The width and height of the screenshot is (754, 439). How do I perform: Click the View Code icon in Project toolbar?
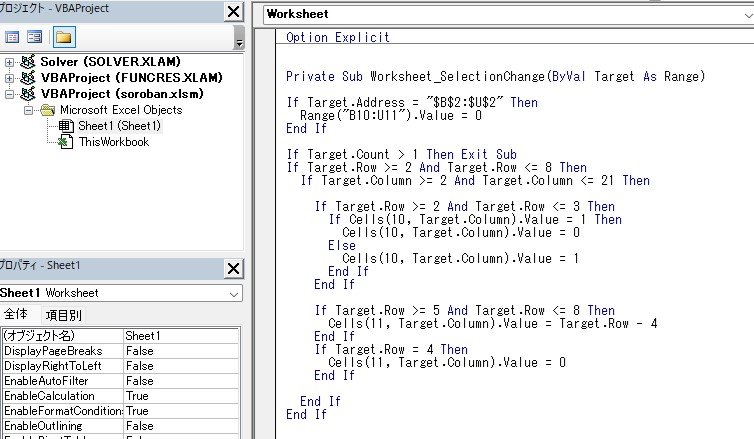coord(12,37)
